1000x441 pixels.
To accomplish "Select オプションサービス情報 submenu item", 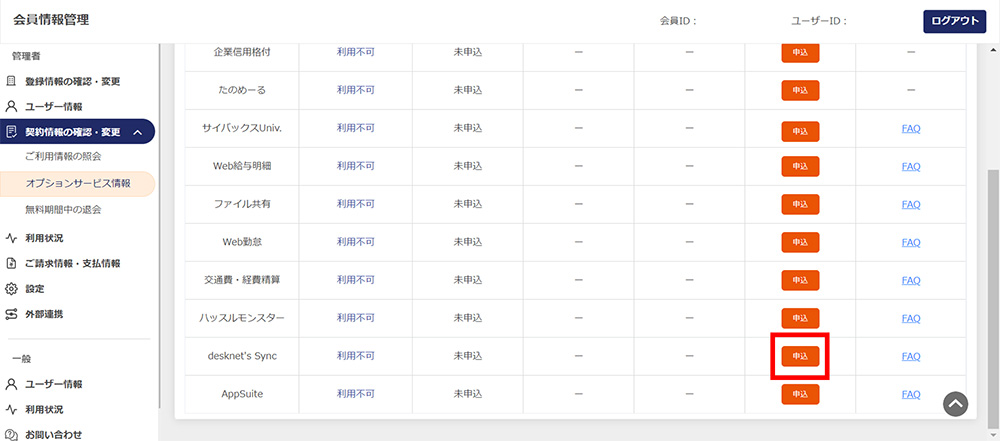I will [x=78, y=184].
